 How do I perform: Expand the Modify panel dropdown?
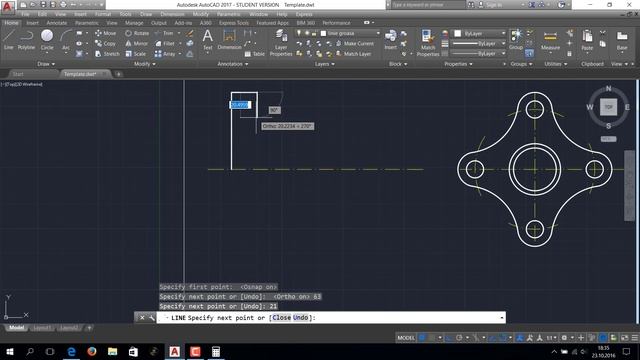(144, 64)
